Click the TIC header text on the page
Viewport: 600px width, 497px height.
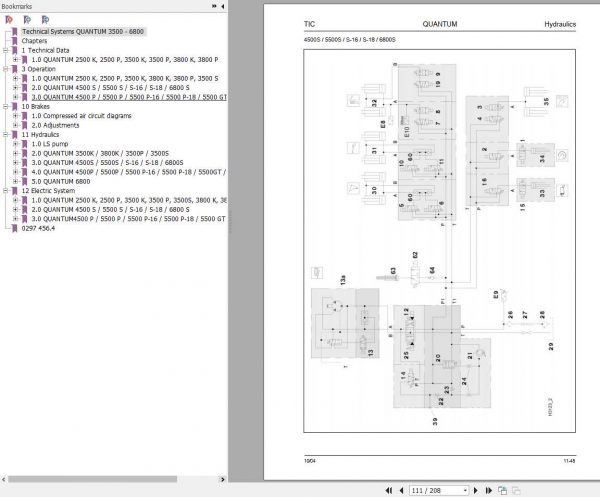tap(309, 24)
